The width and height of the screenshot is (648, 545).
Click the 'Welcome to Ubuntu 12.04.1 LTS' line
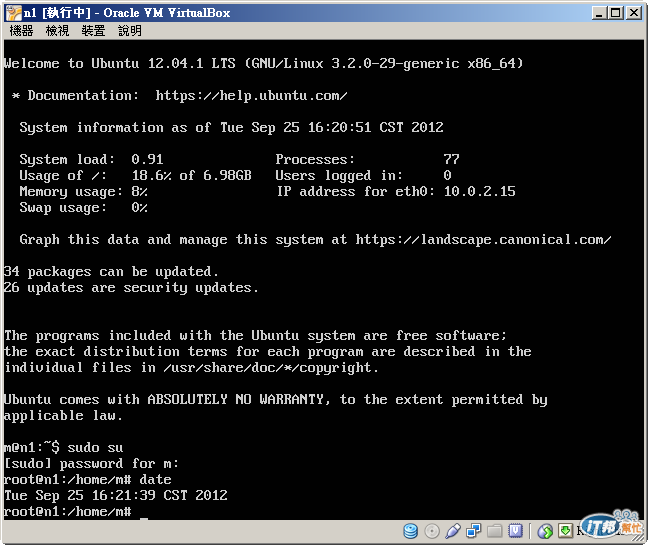pyautogui.click(x=264, y=64)
